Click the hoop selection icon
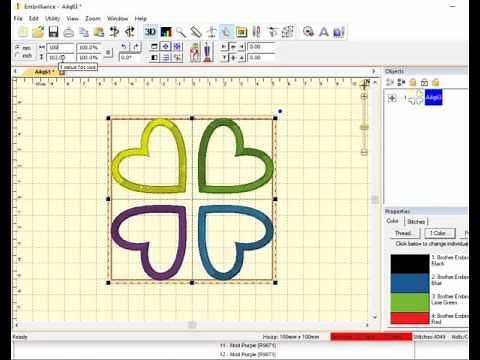Viewport: 480px width, 360px height. click(241, 32)
